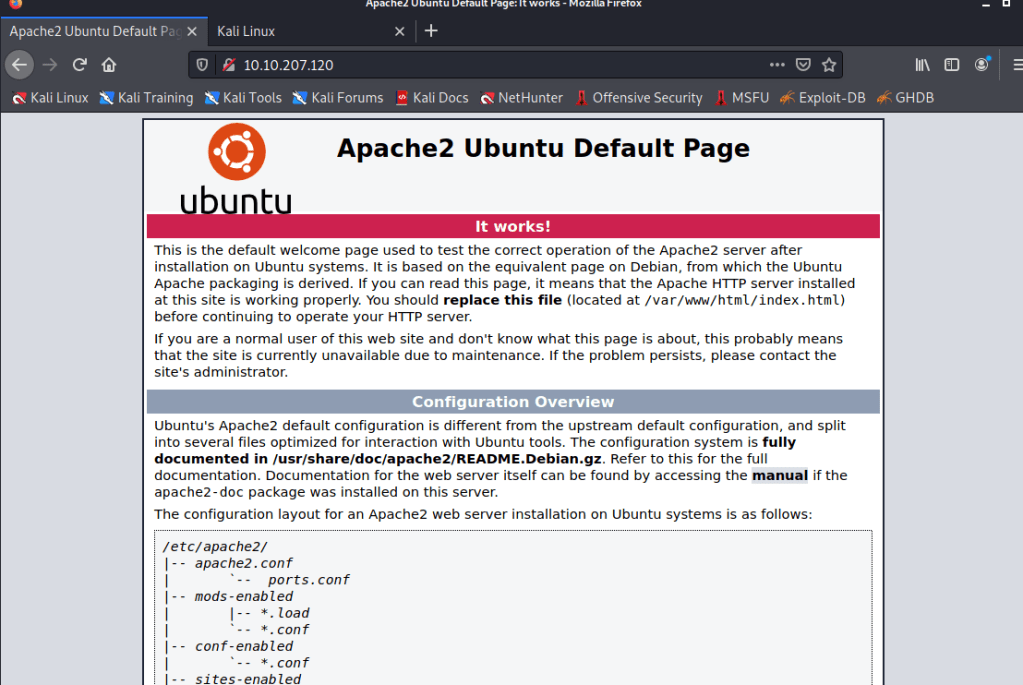Open page actions three-dot menu

coord(777,65)
